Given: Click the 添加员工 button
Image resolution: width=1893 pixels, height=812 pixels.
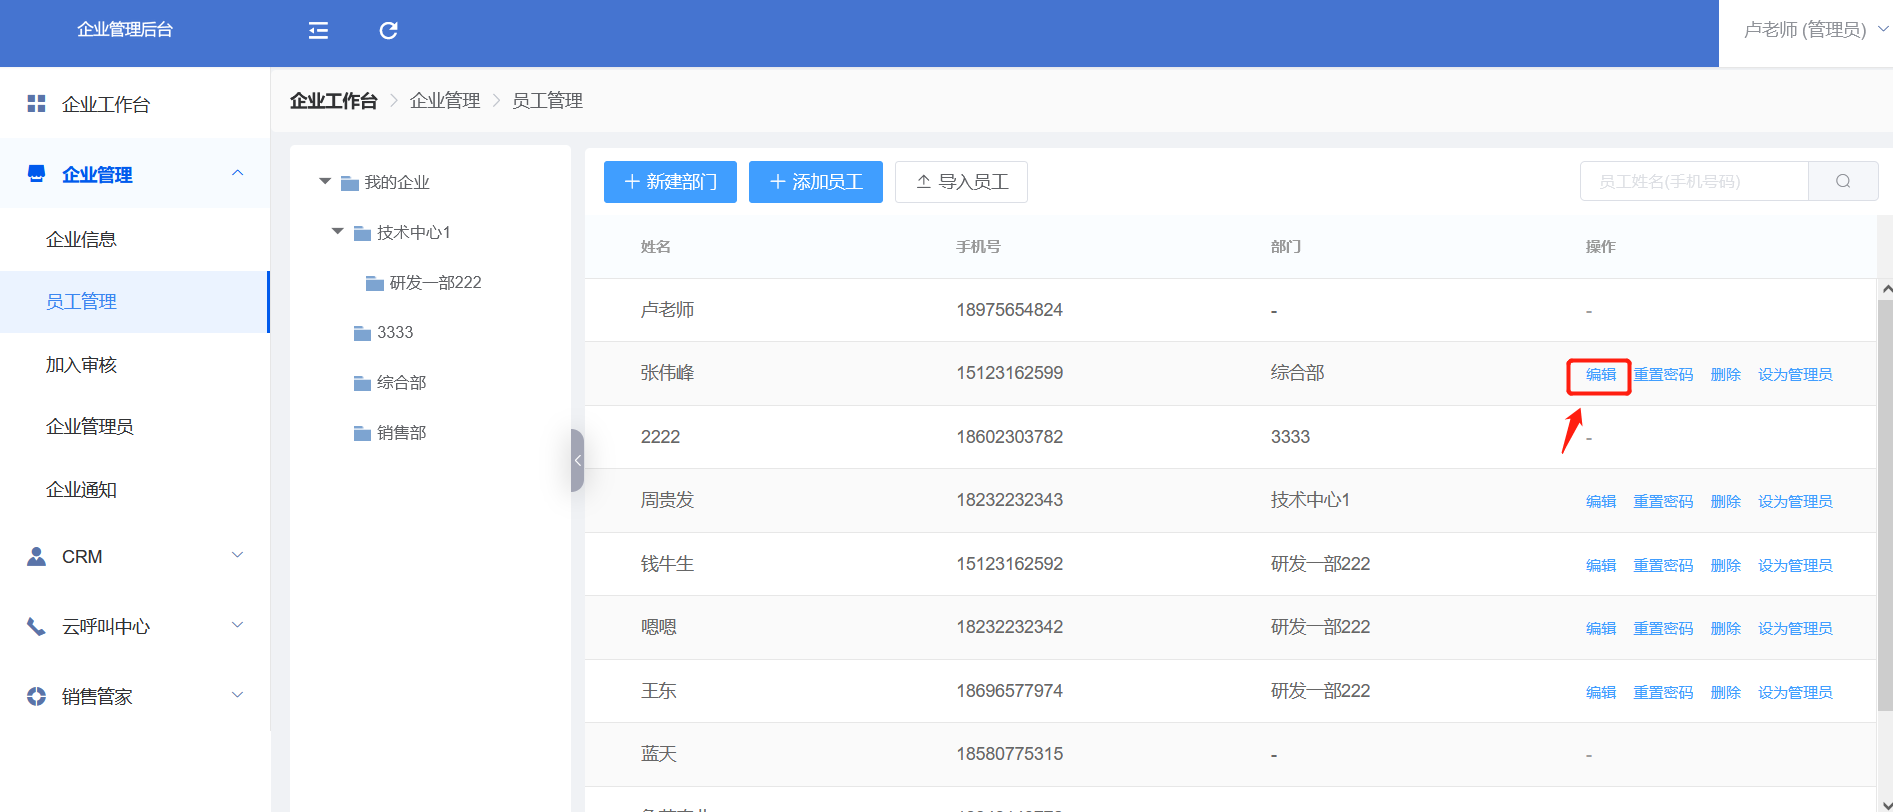Looking at the screenshot, I should click(x=815, y=182).
